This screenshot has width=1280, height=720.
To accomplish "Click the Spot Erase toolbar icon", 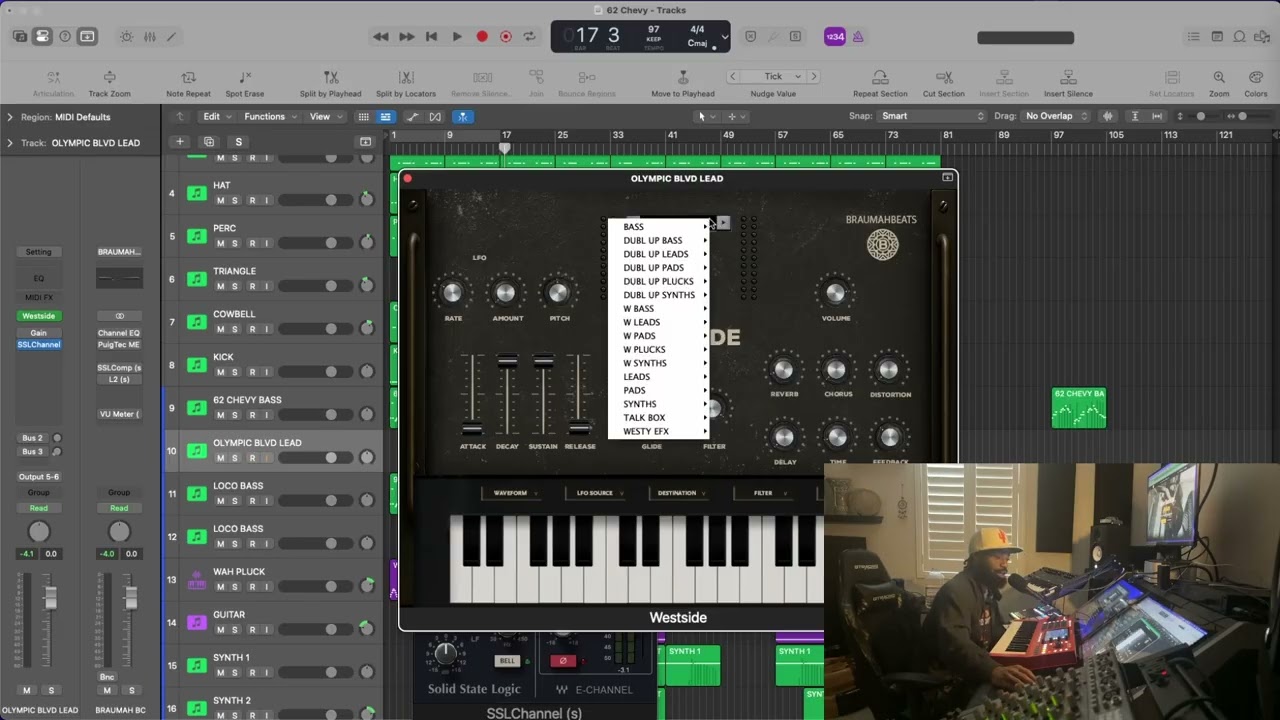I will tap(245, 77).
